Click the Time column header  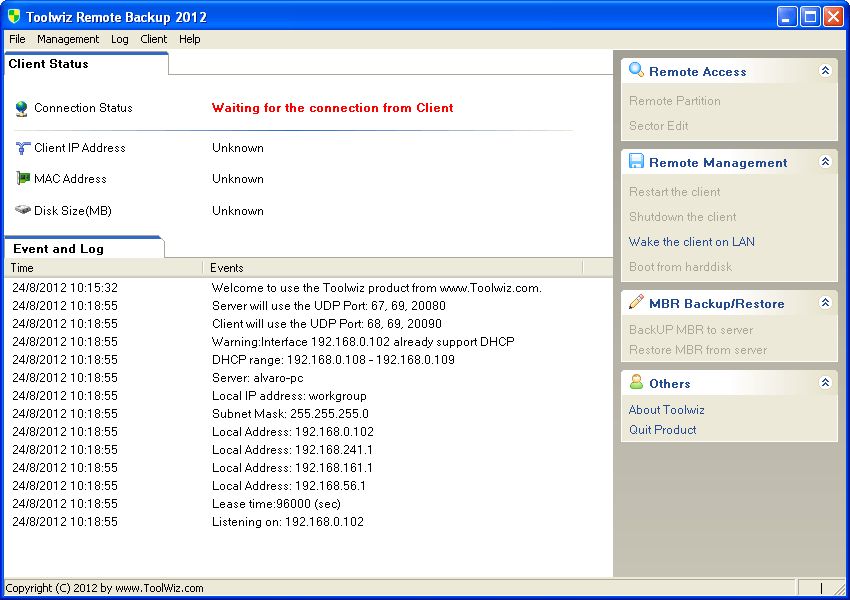pos(100,267)
